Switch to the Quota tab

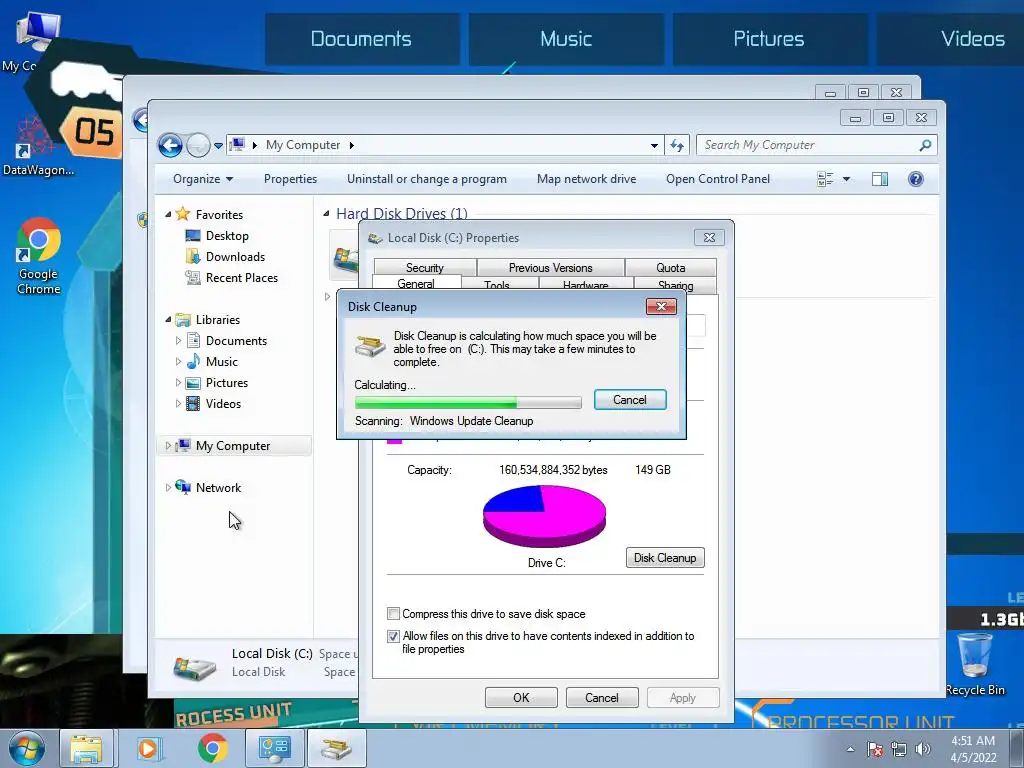pyautogui.click(x=671, y=268)
